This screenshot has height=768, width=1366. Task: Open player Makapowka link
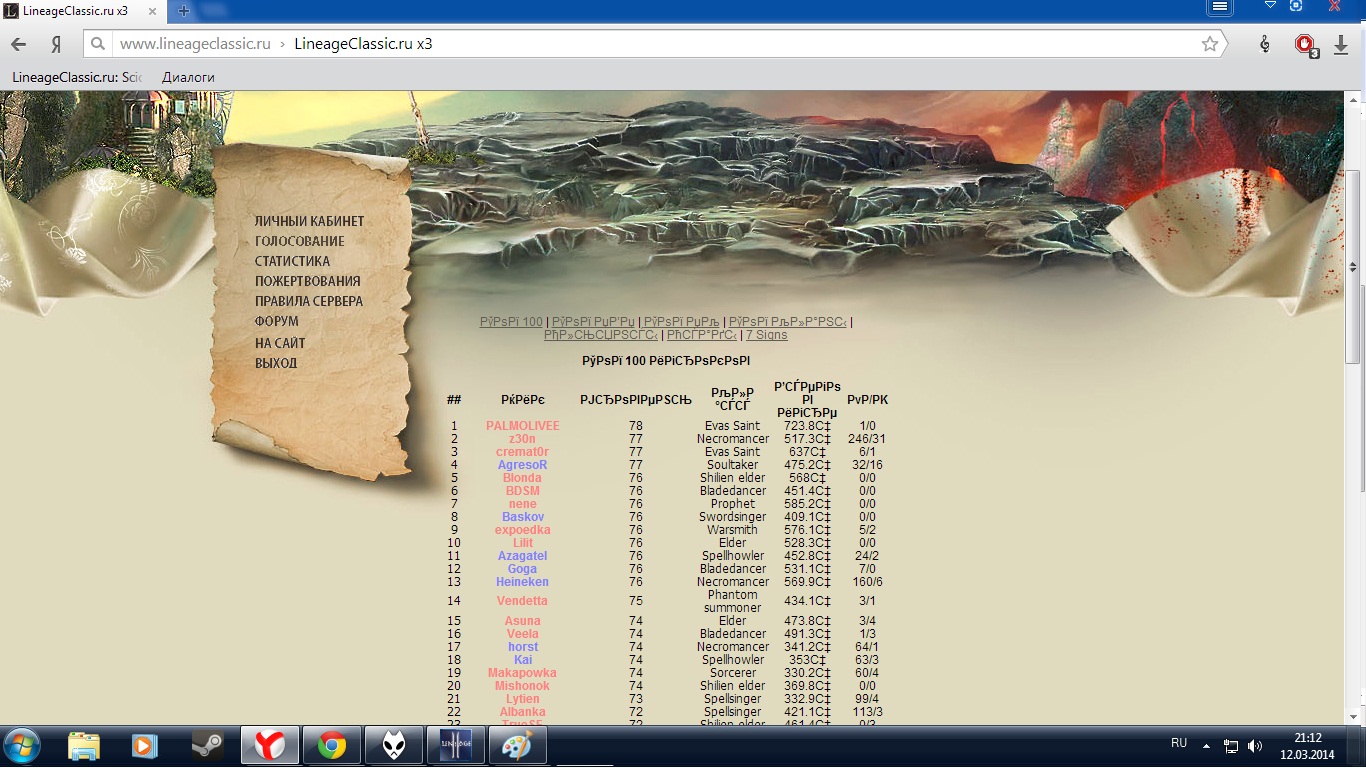tap(523, 673)
